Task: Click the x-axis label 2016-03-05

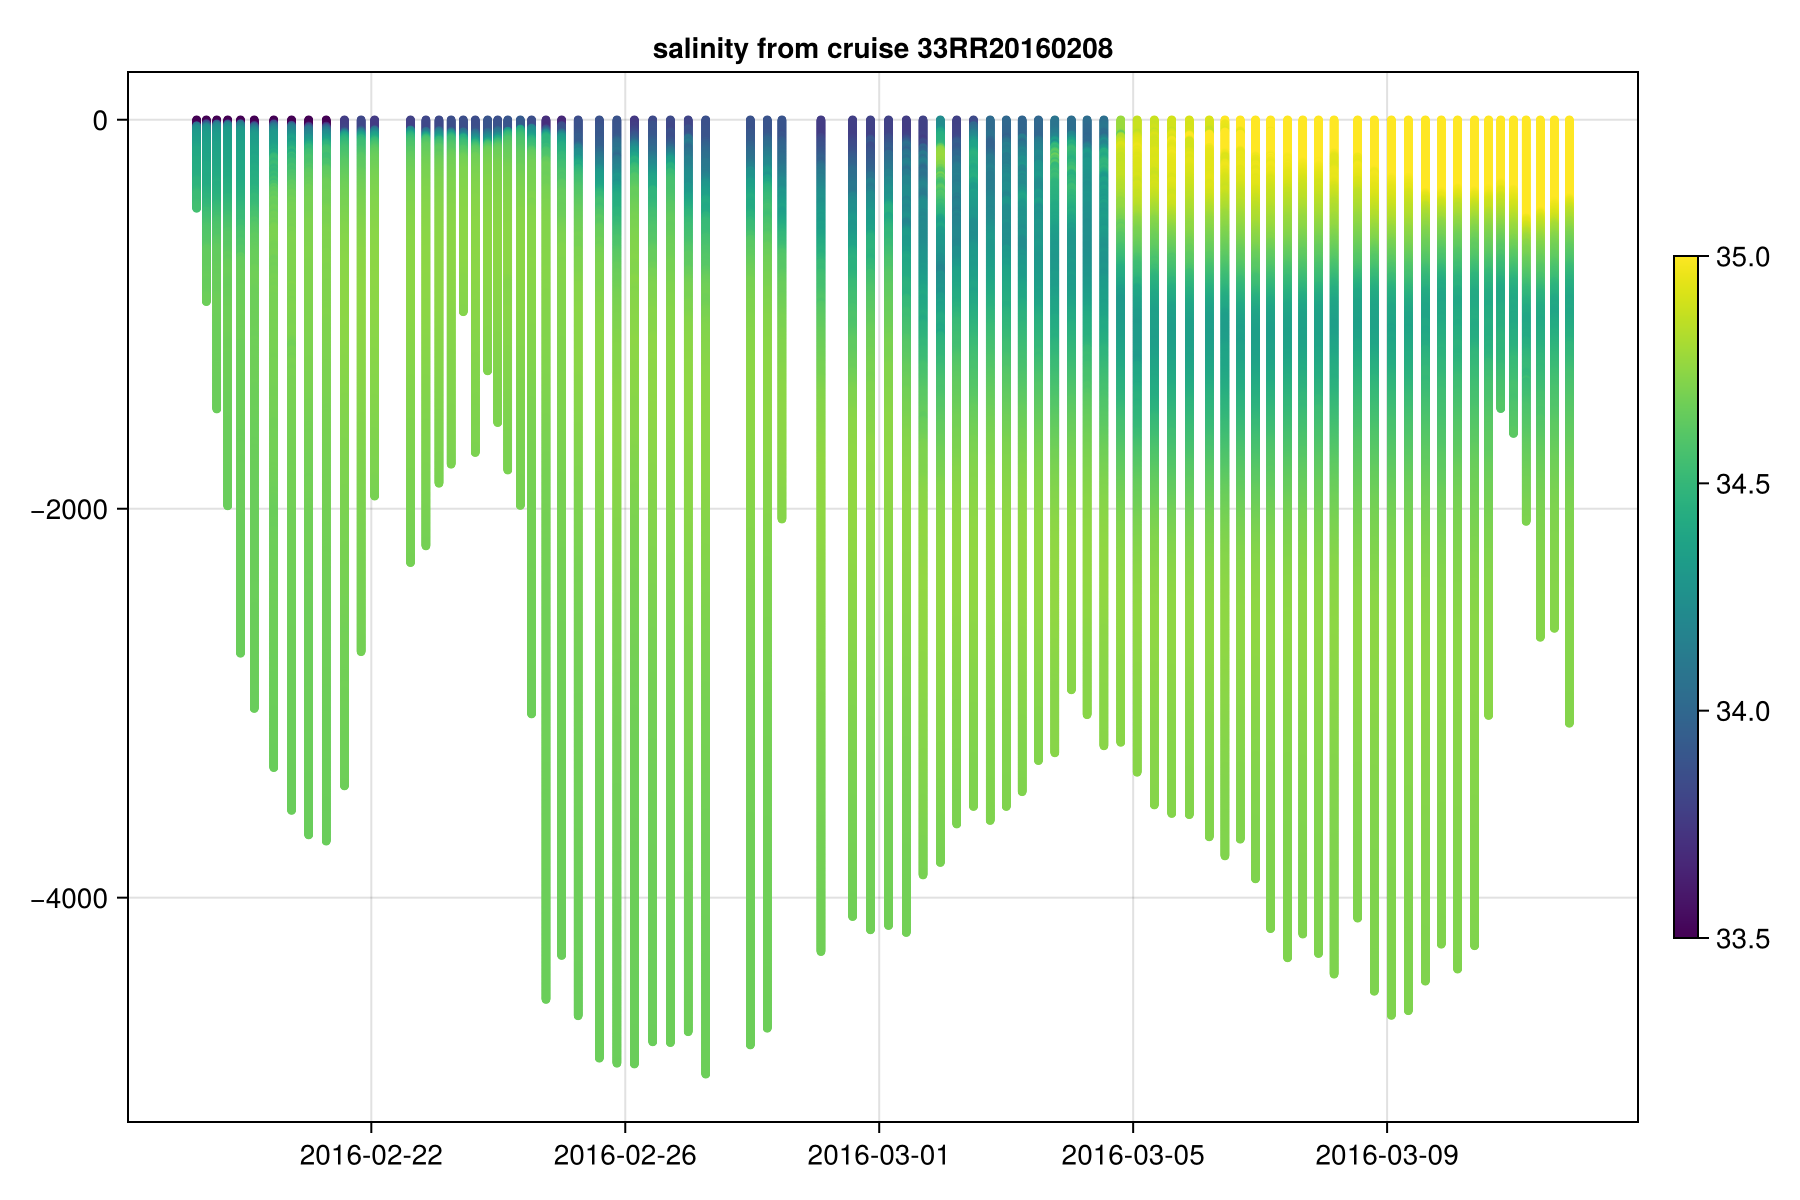Action: click(1133, 1155)
